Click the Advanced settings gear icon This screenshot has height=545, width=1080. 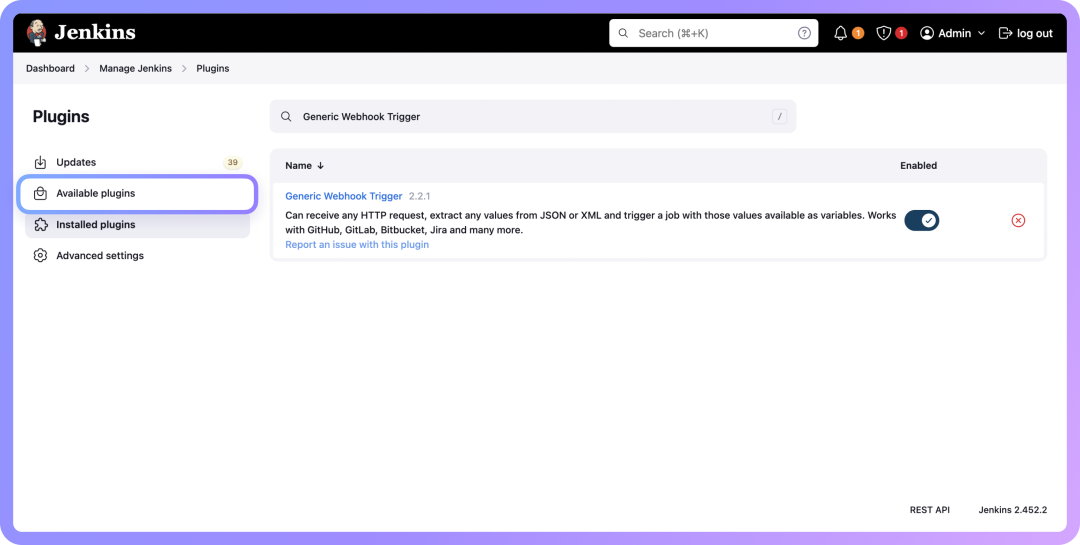pyautogui.click(x=41, y=256)
